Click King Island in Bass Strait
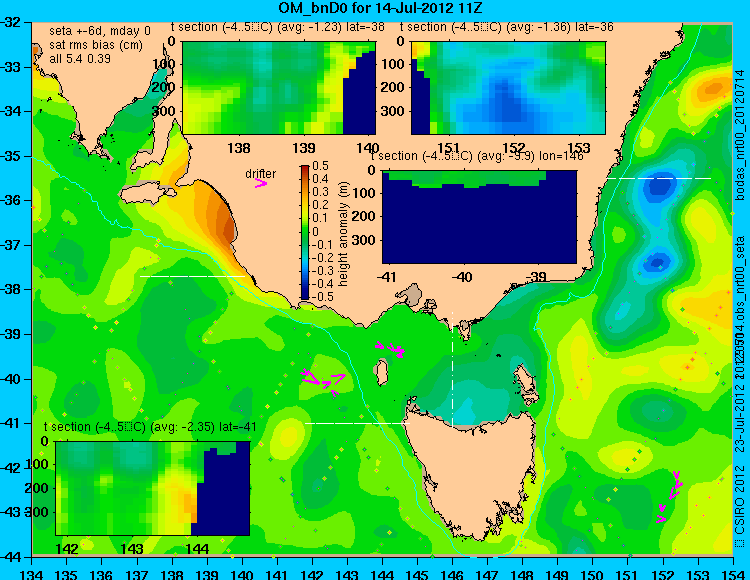 click(x=381, y=373)
